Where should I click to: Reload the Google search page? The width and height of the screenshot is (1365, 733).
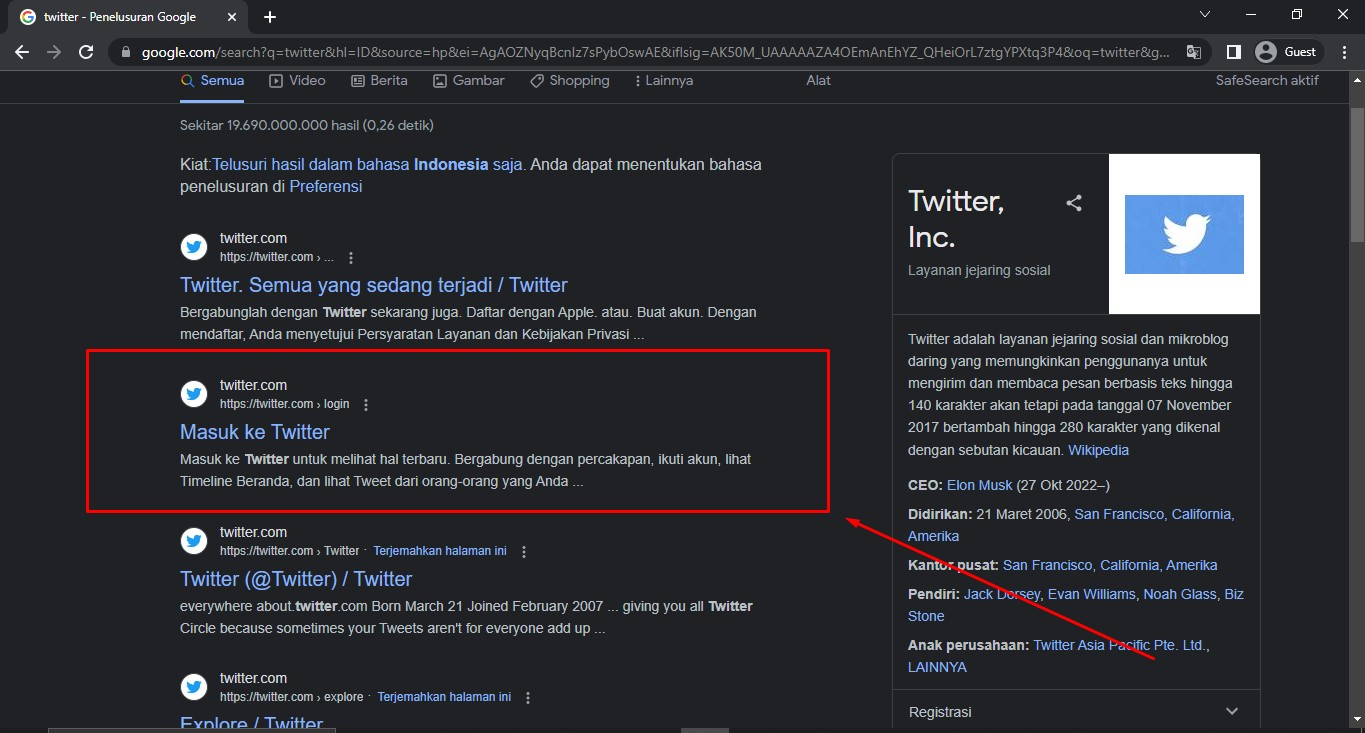click(86, 51)
